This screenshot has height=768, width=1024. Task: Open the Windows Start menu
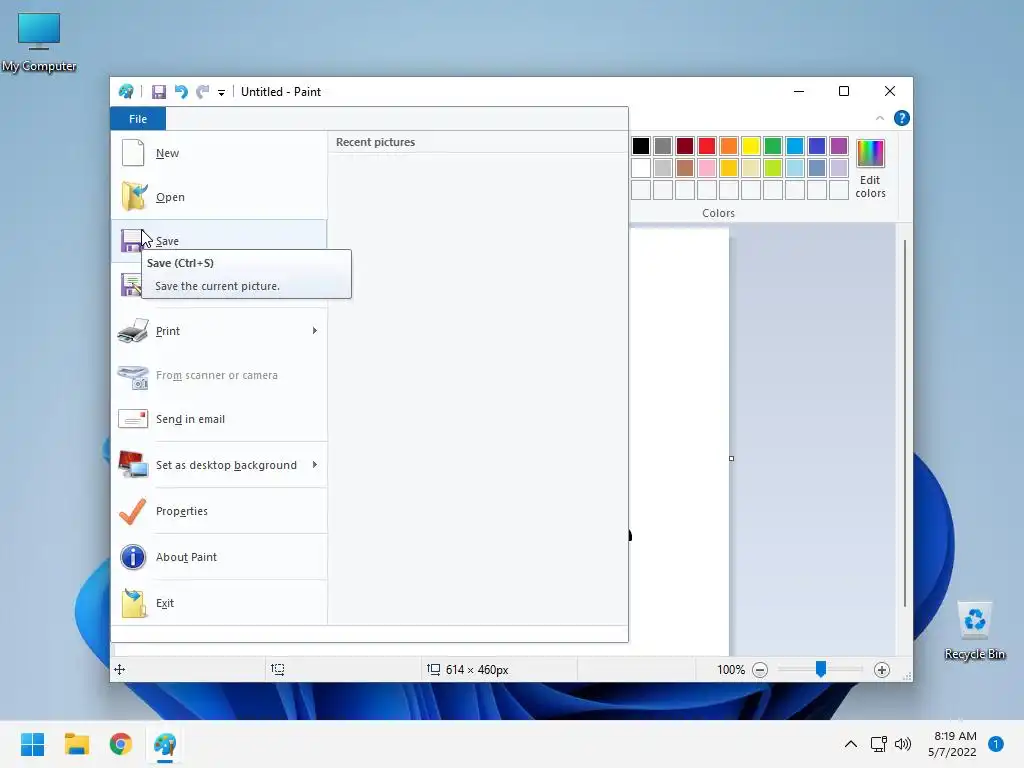(x=33, y=744)
